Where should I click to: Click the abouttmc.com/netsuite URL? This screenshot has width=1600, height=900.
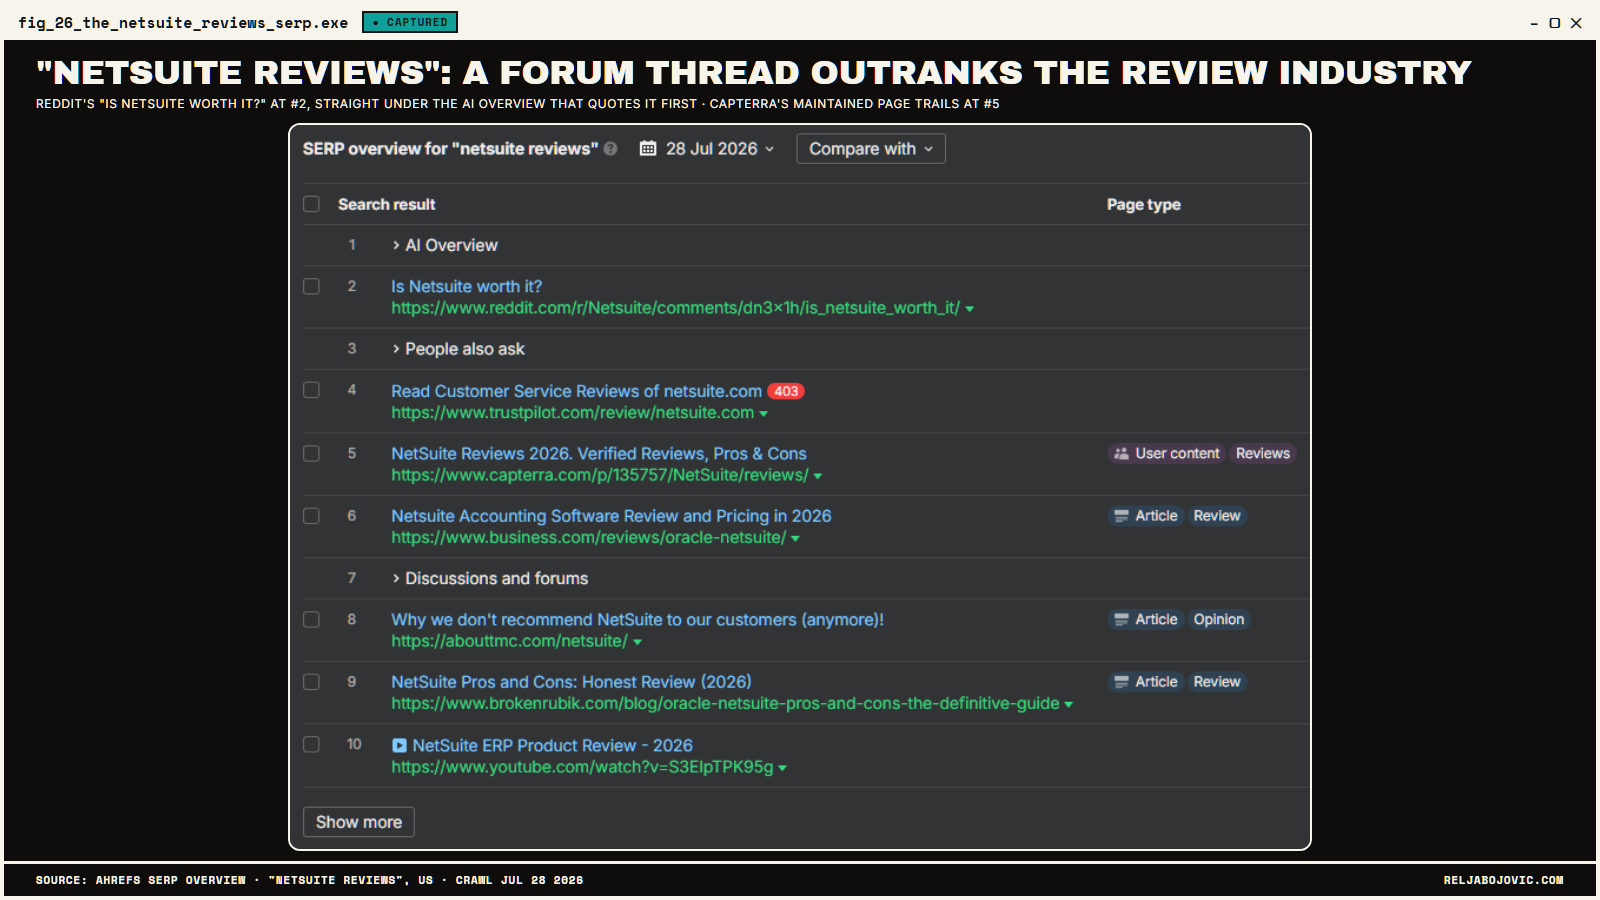(x=510, y=641)
